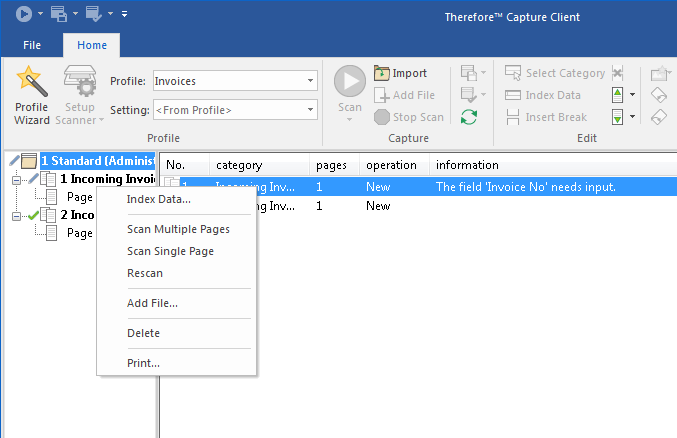This screenshot has height=438, width=677.
Task: Choose Add File... from context menu
Action: click(x=176, y=303)
